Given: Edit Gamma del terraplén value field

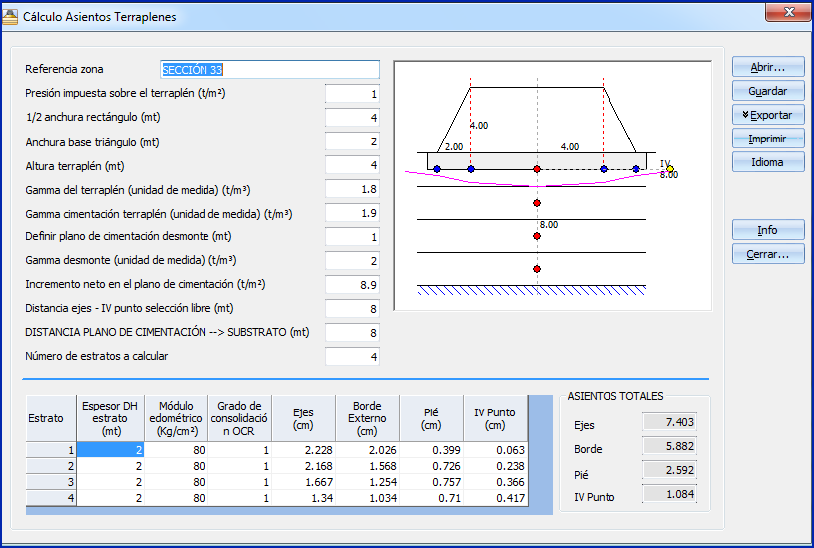Looking at the screenshot, I should point(352,189).
